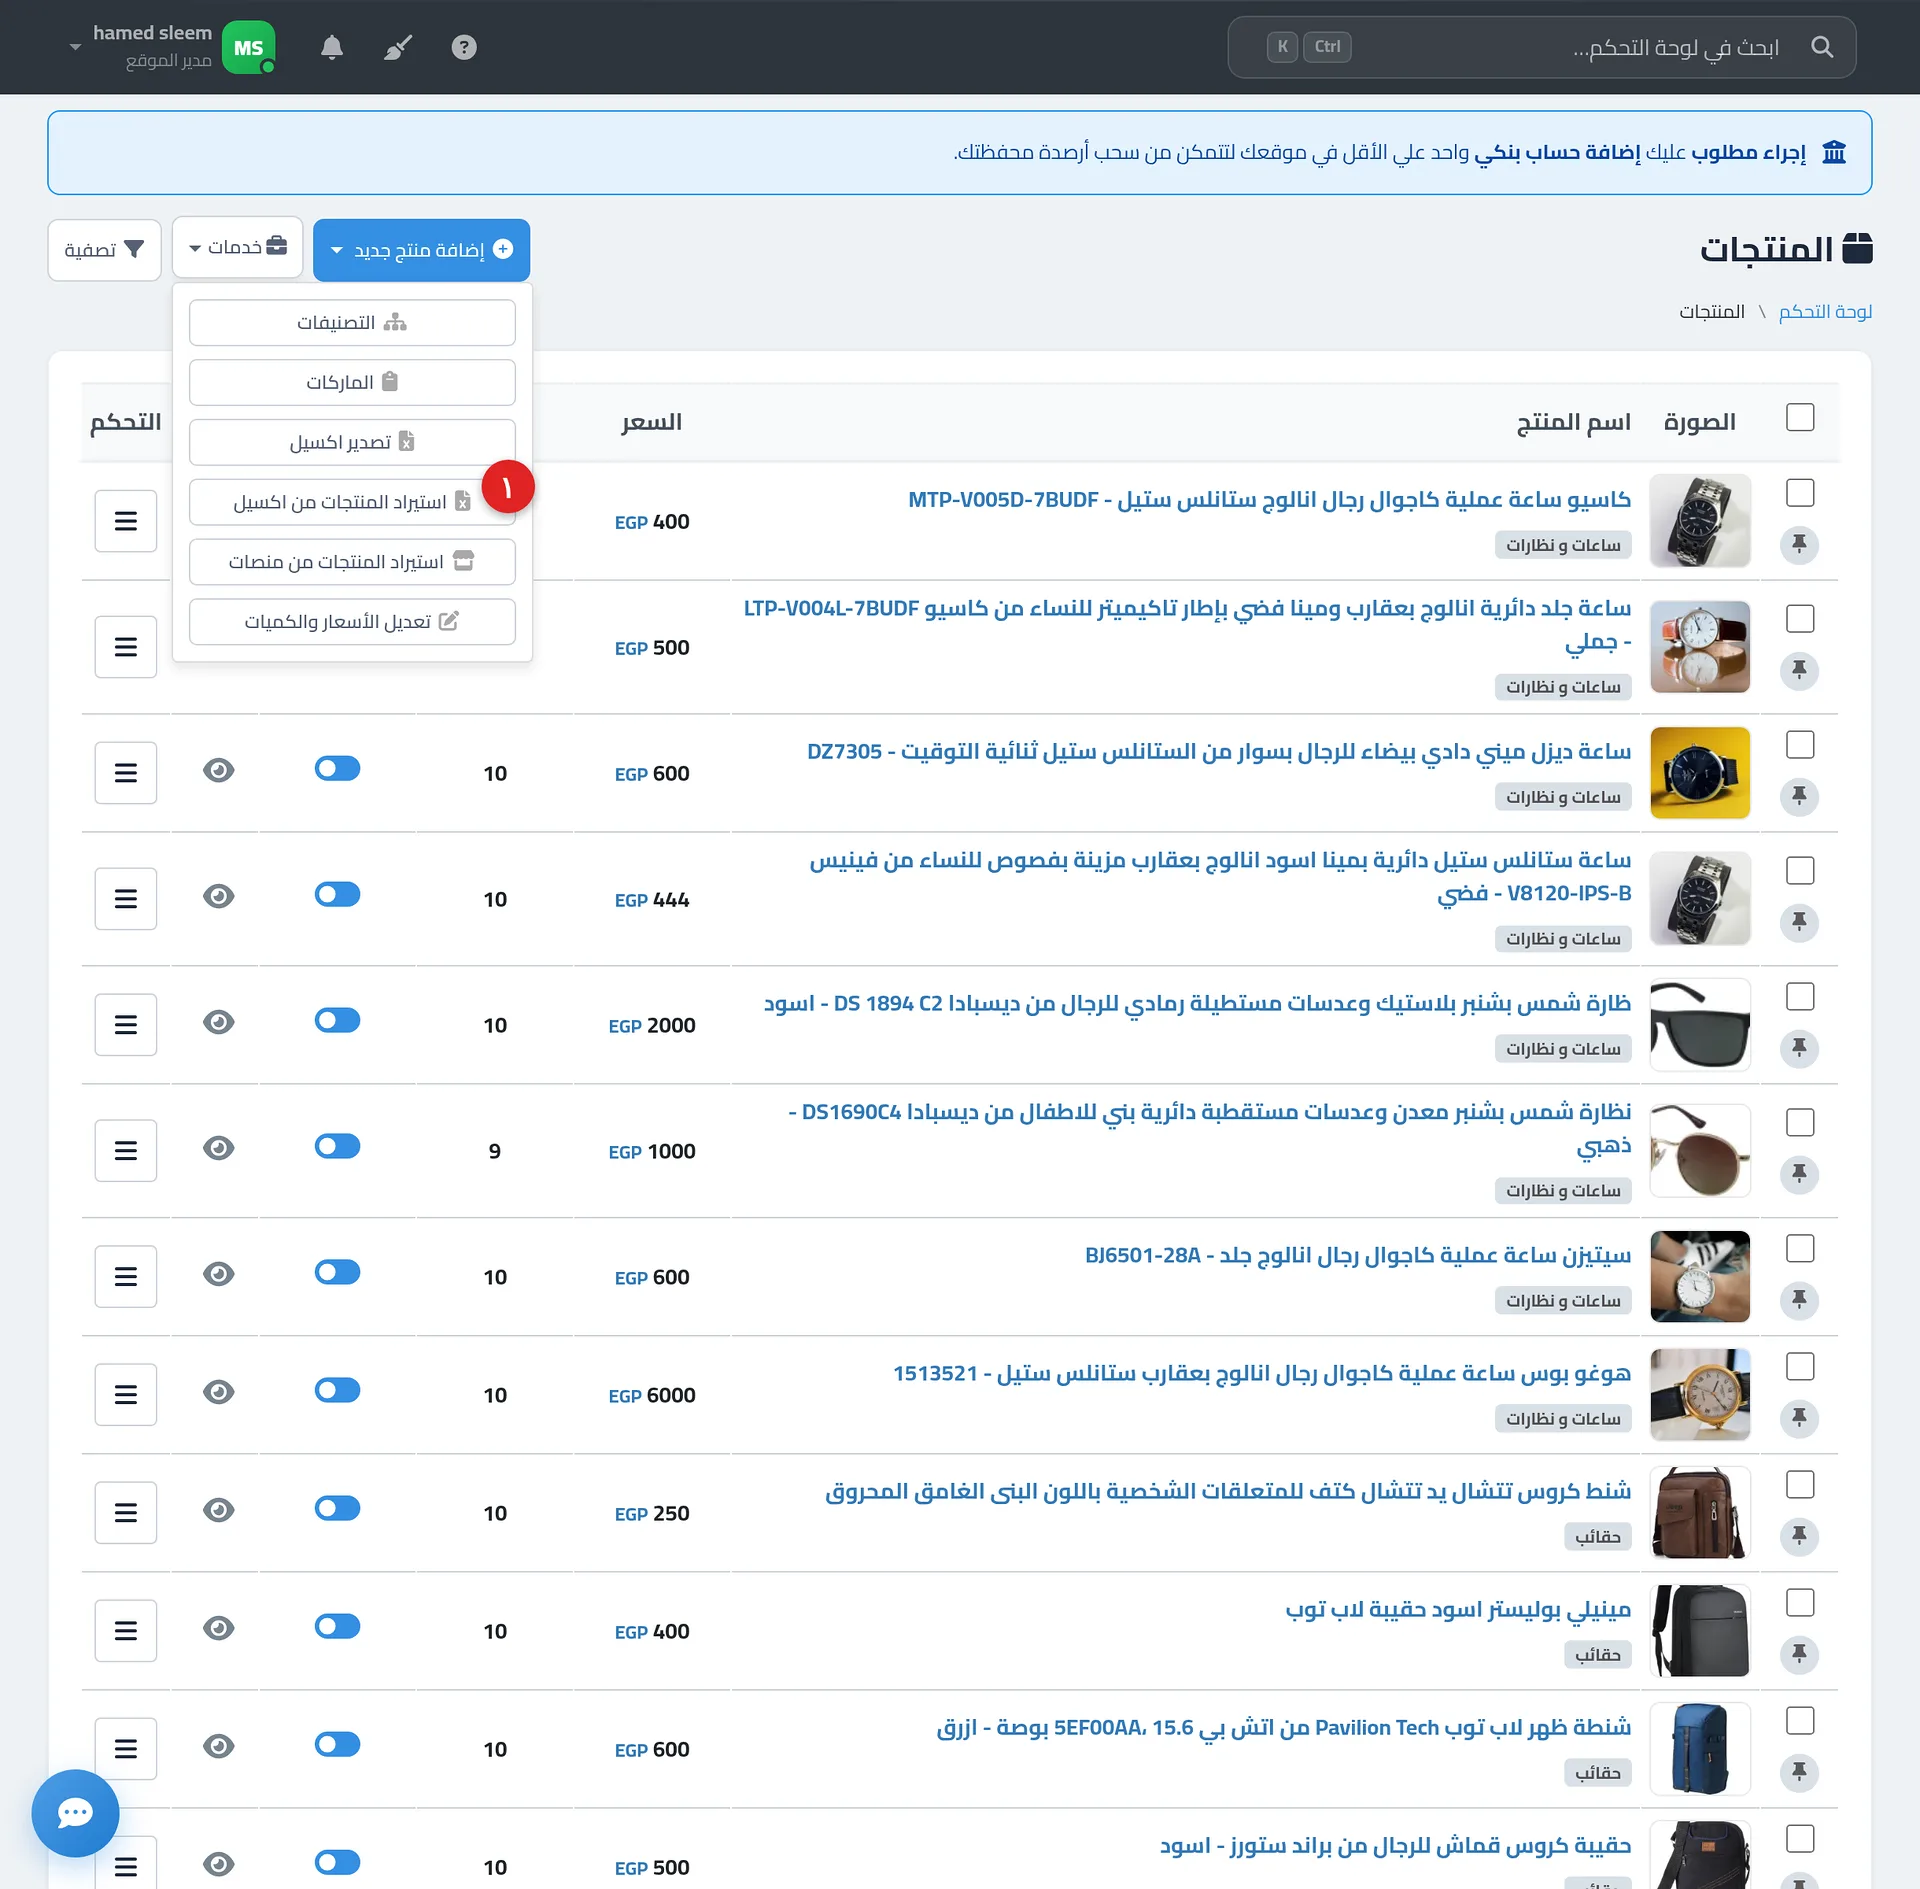The width and height of the screenshot is (1920, 1889).
Task: Click the bank icon in the alert
Action: click(1834, 152)
